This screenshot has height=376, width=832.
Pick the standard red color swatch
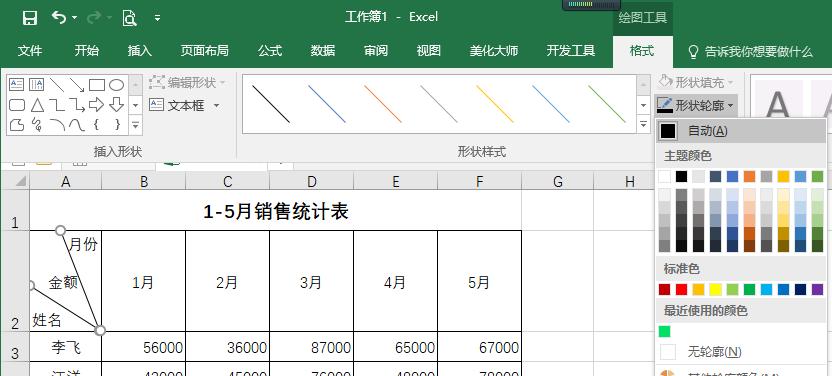click(x=682, y=290)
